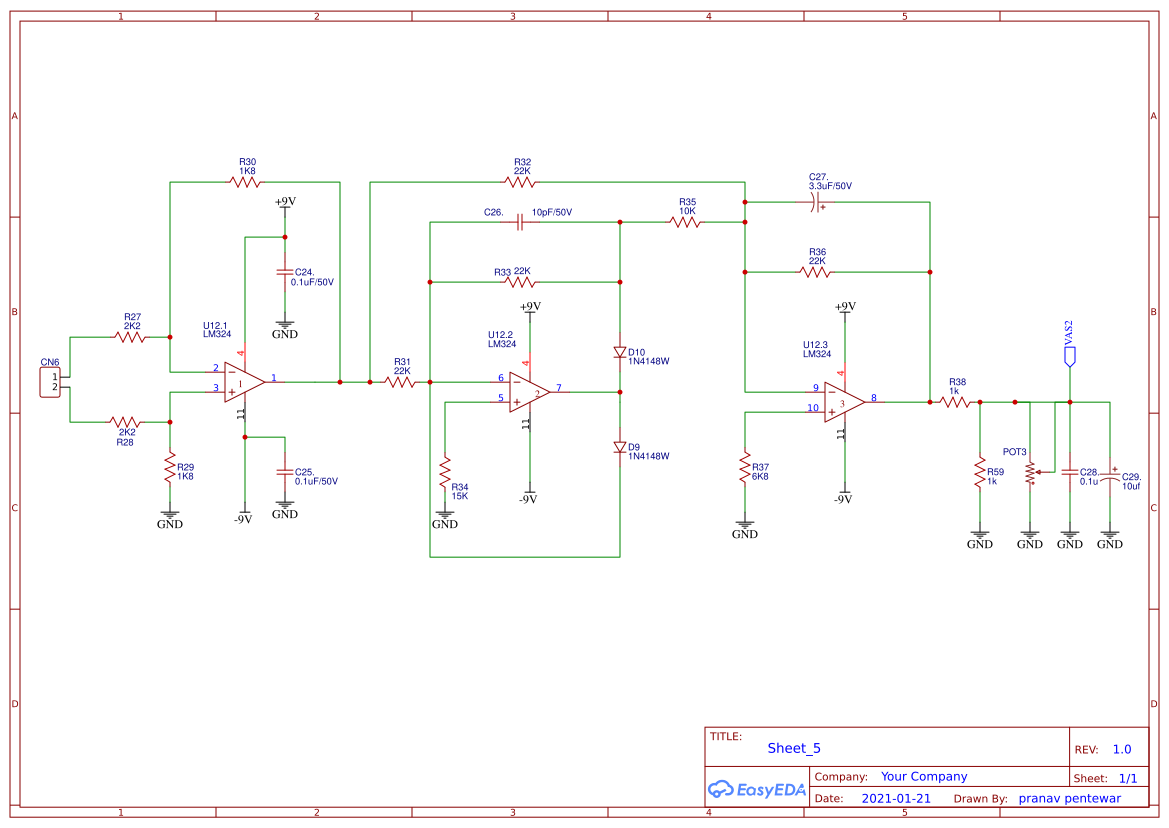The height and width of the screenshot is (828, 1169).
Task: Select the C26 10pF capacitor symbol
Action: click(520, 222)
